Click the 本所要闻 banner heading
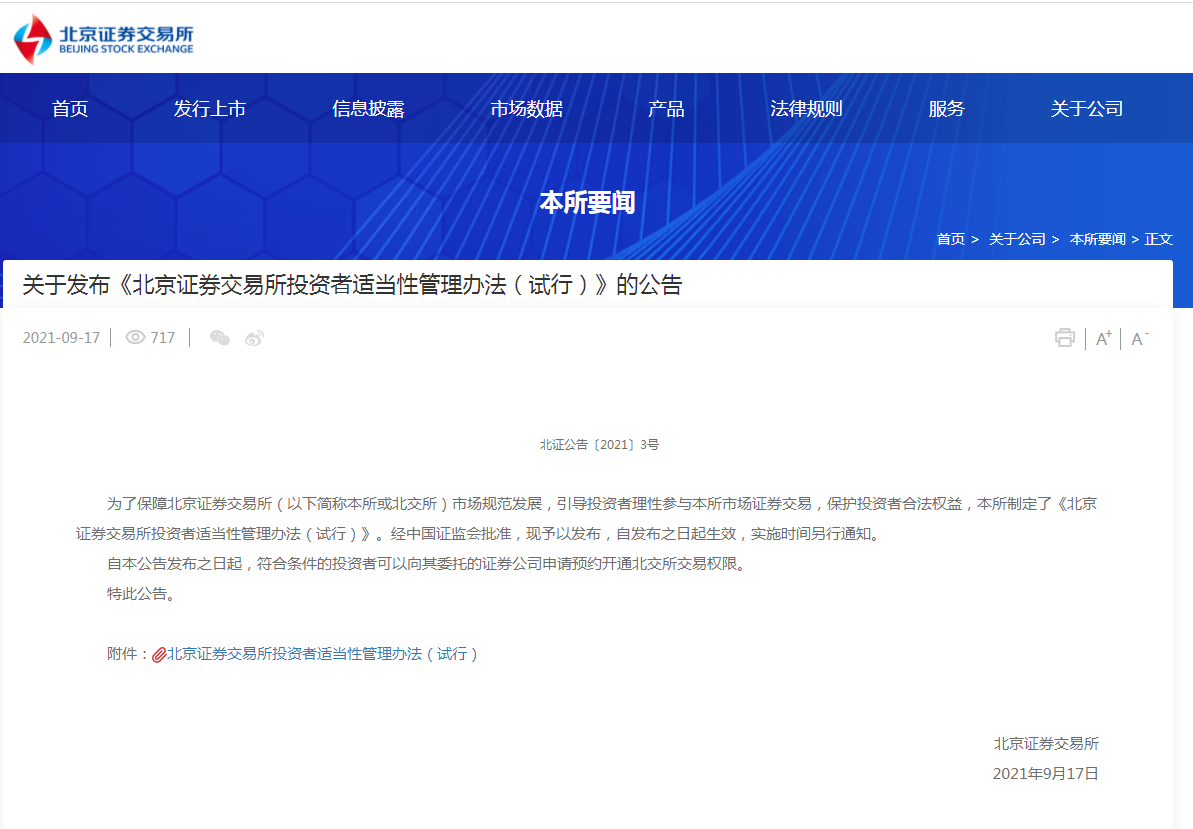This screenshot has width=1193, height=829. tap(587, 202)
